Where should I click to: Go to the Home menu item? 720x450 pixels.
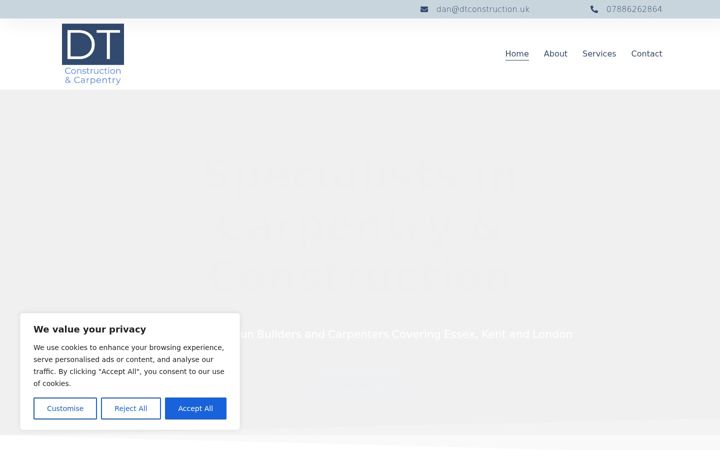(517, 54)
